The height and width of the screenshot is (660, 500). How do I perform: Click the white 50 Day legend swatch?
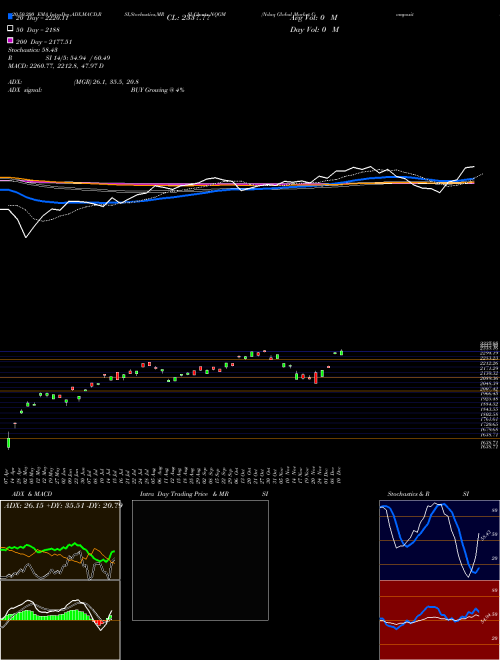click(x=10, y=29)
